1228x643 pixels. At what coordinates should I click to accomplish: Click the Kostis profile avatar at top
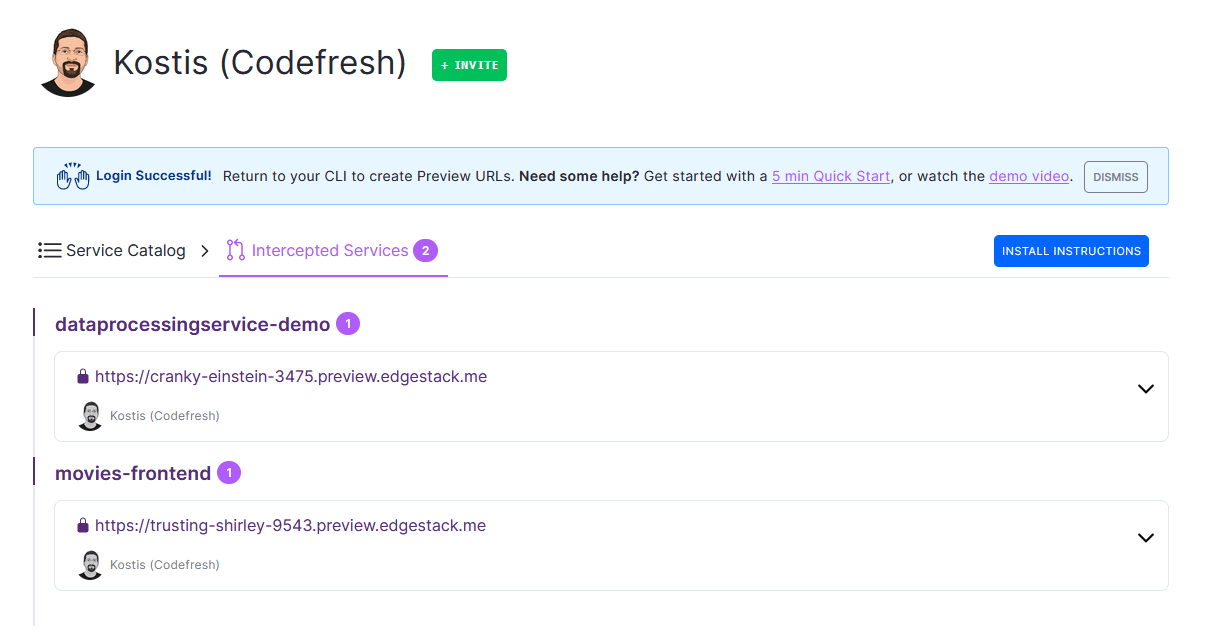click(68, 63)
